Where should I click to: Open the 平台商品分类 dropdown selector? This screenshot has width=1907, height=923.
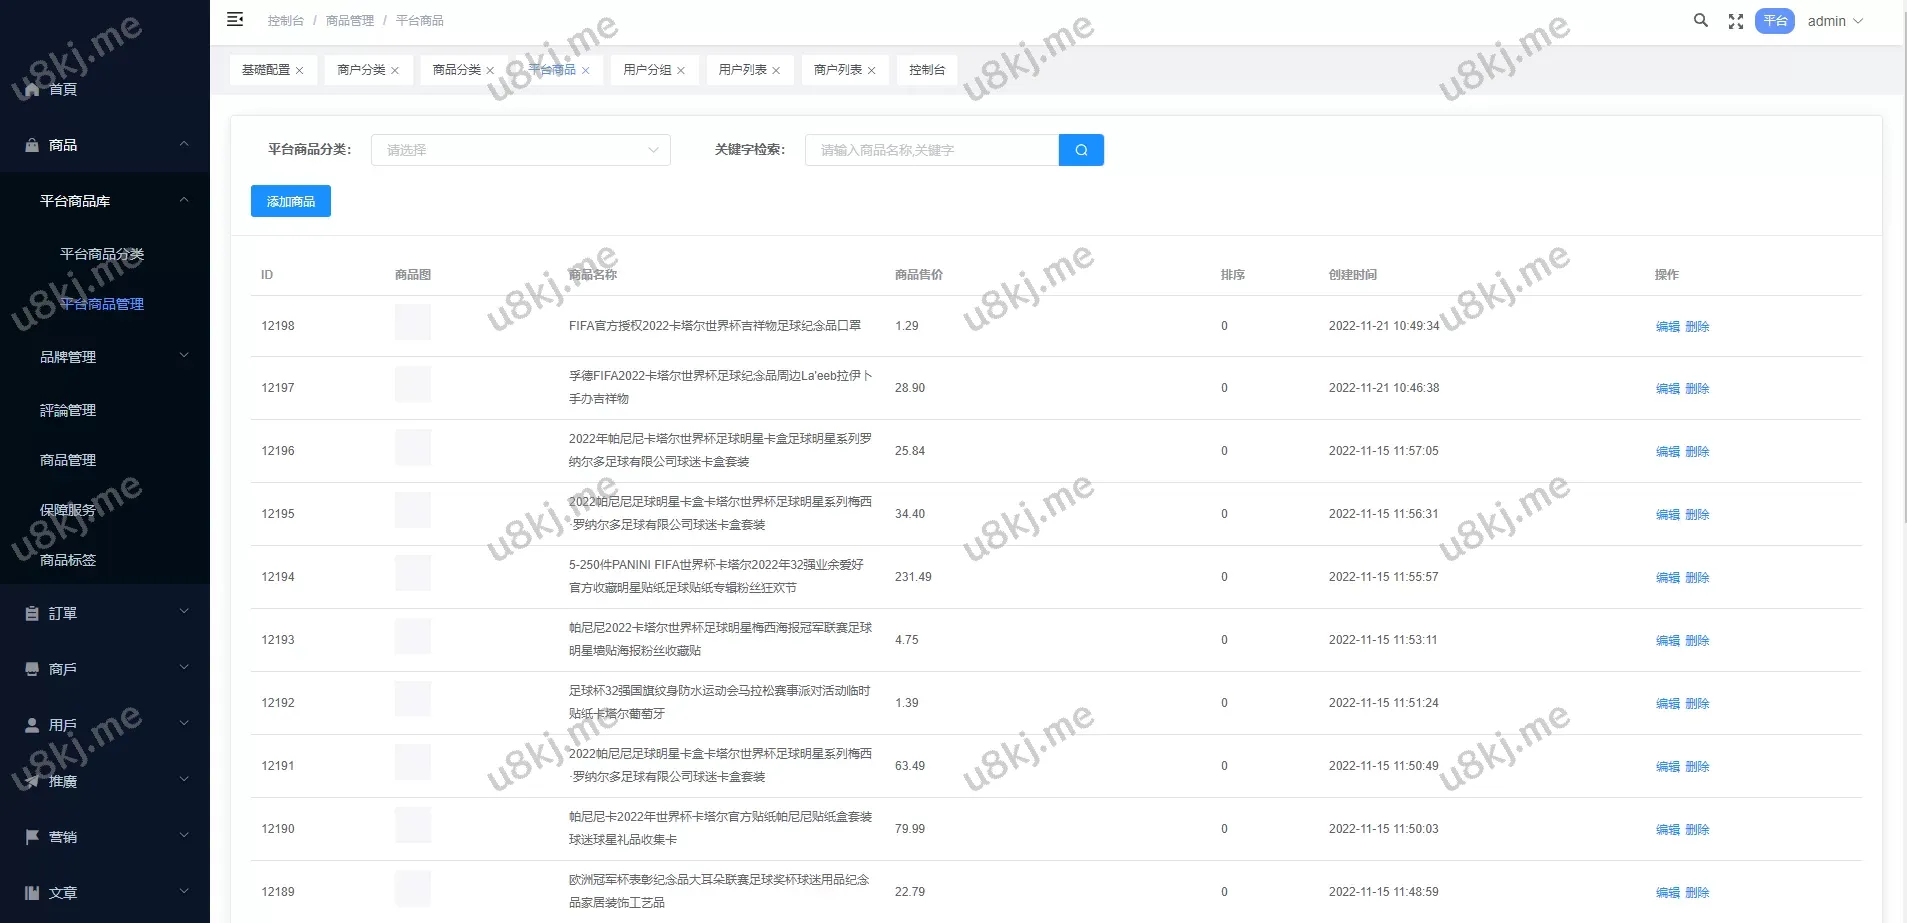point(520,150)
